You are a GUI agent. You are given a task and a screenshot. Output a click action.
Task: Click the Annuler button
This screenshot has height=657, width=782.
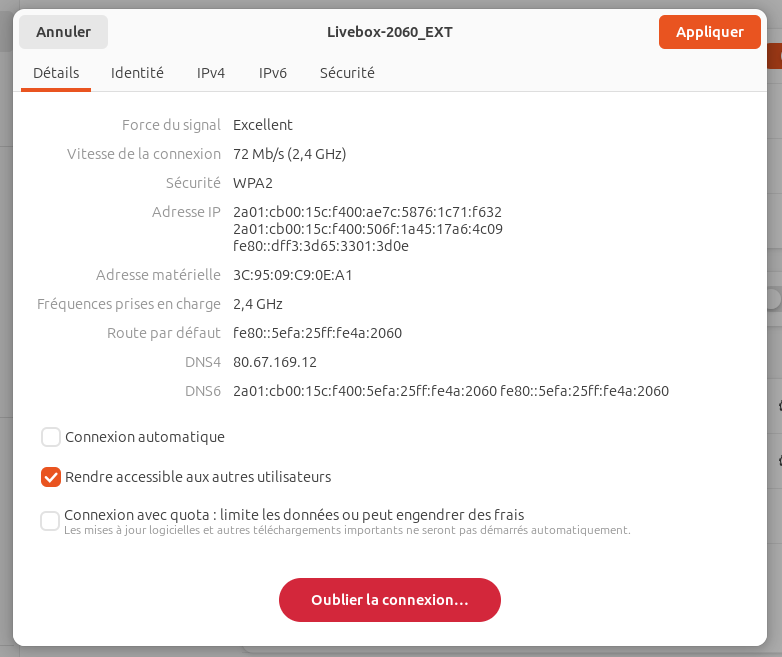(63, 32)
